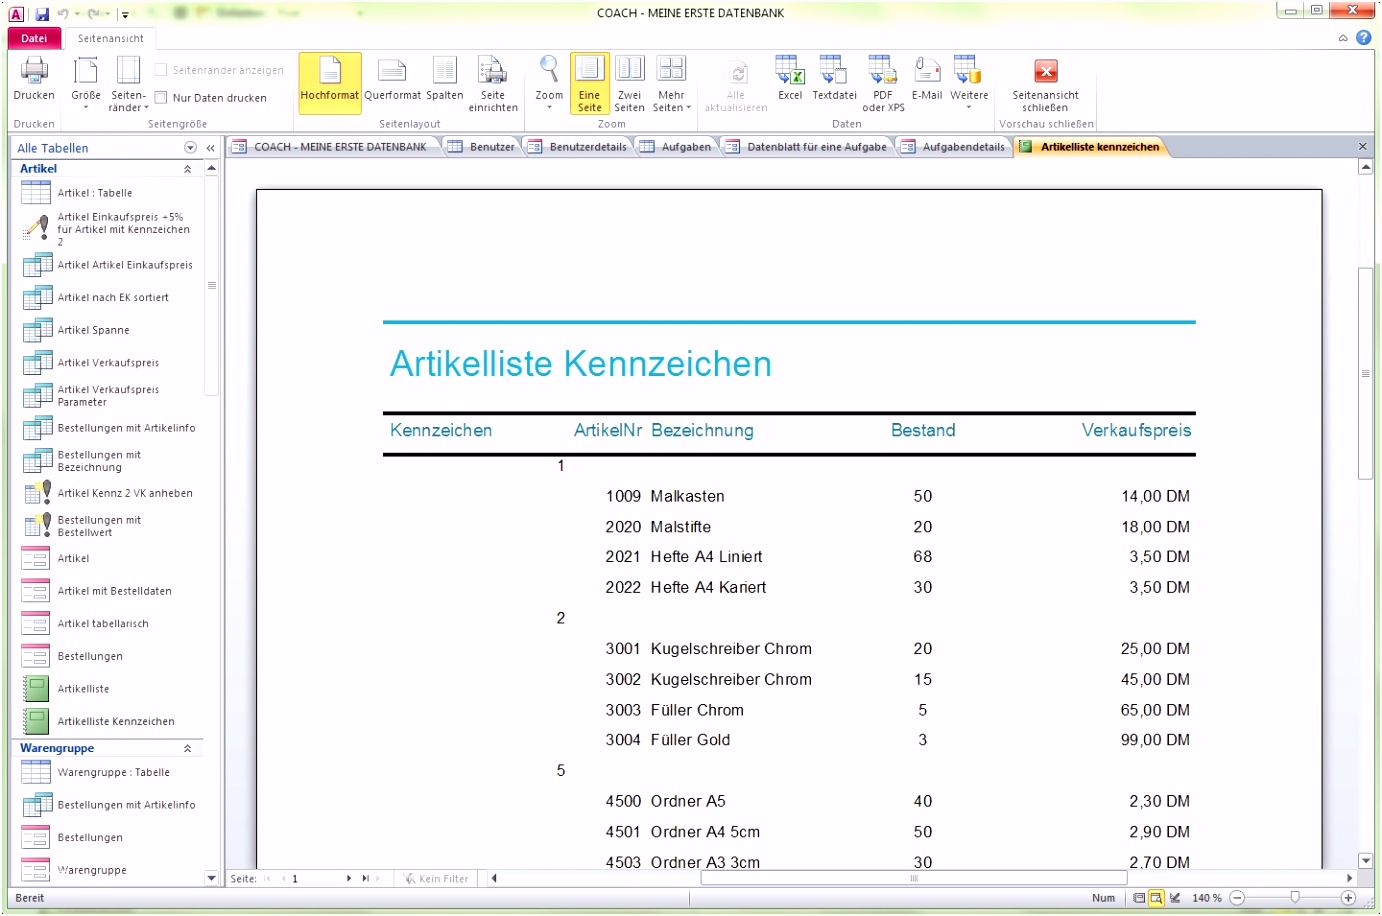Click the zoom in plus button

pos(1349,898)
